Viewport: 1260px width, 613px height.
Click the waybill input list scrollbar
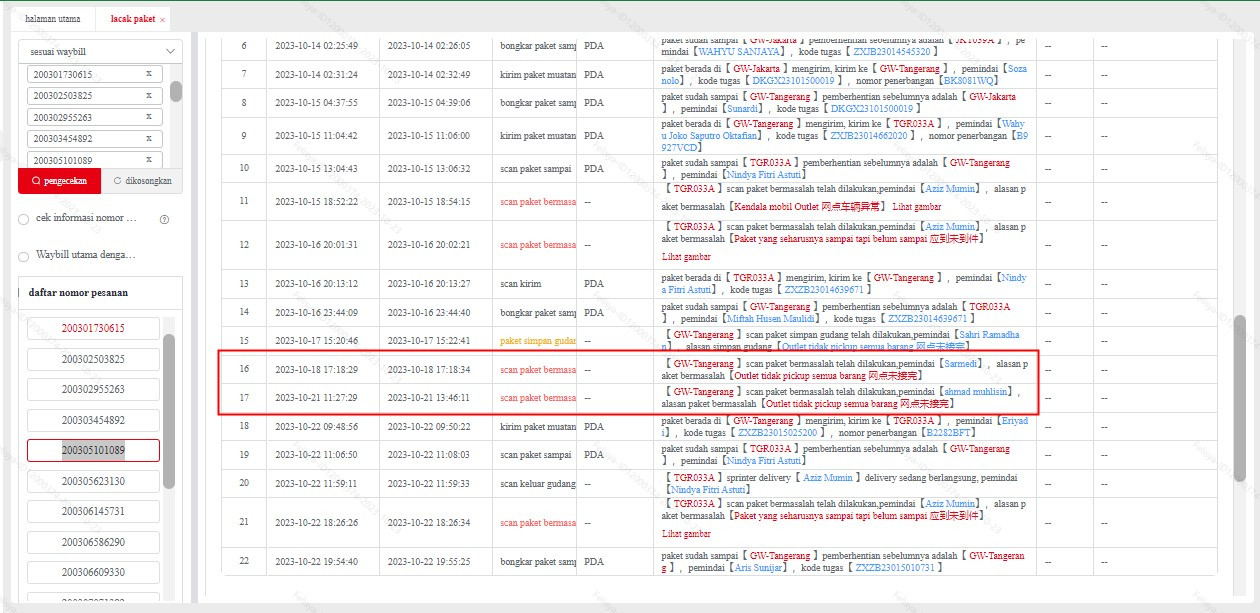pyautogui.click(x=176, y=92)
